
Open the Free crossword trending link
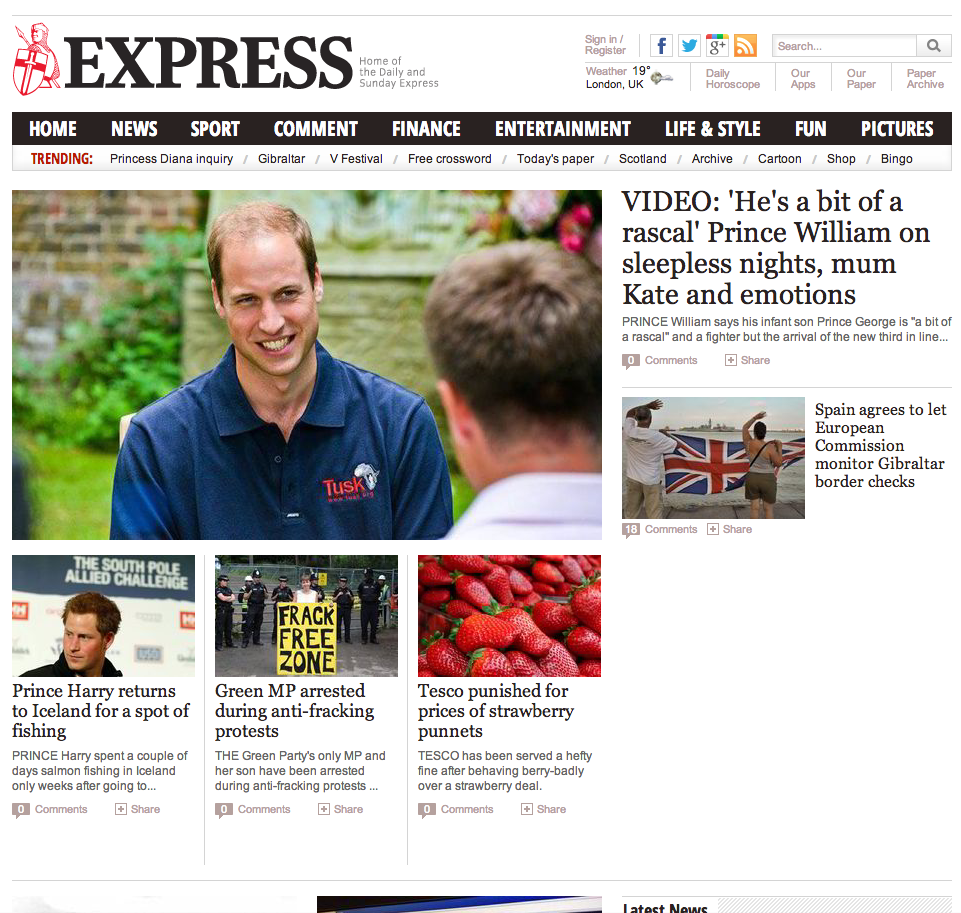[x=450, y=159]
